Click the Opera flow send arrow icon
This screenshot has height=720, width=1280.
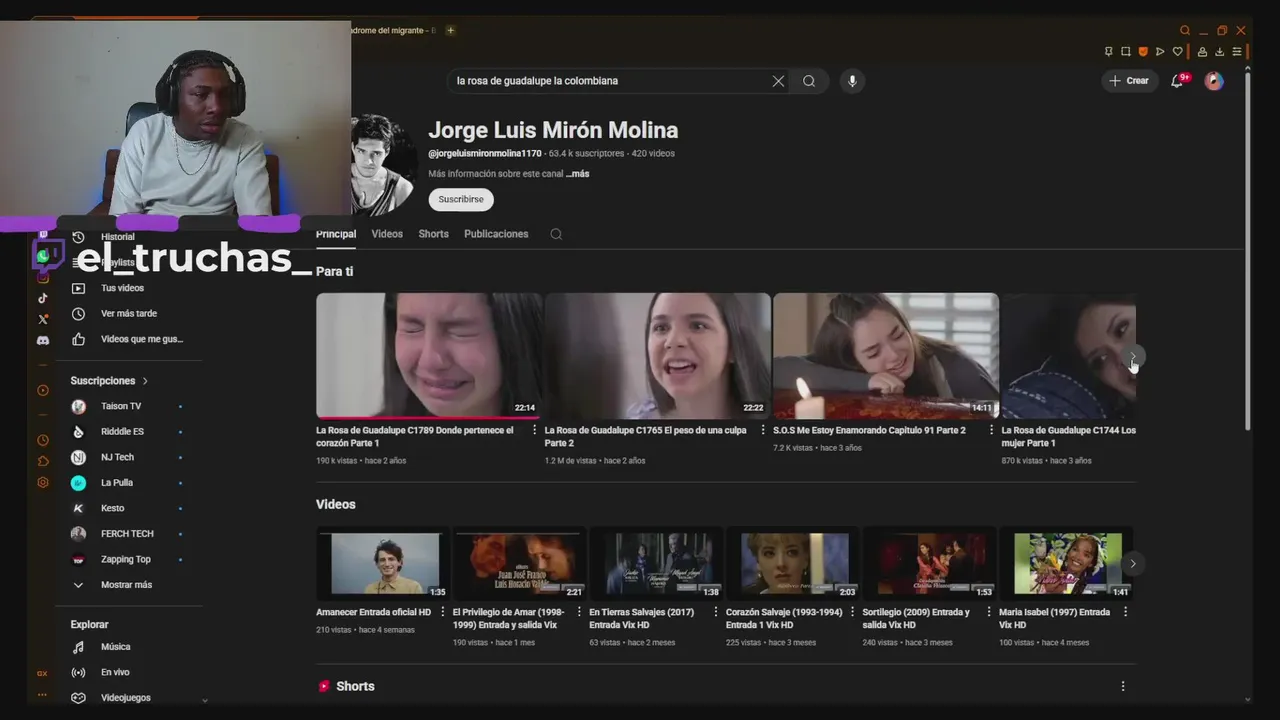(1160, 52)
